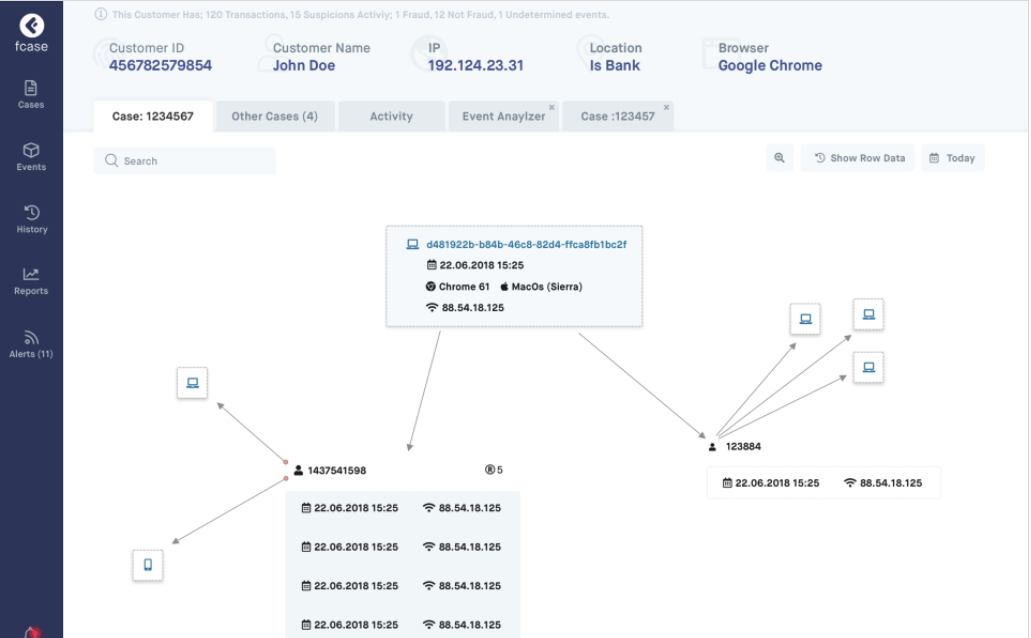Click the Today date button
1031x638 pixels.
(x=952, y=158)
